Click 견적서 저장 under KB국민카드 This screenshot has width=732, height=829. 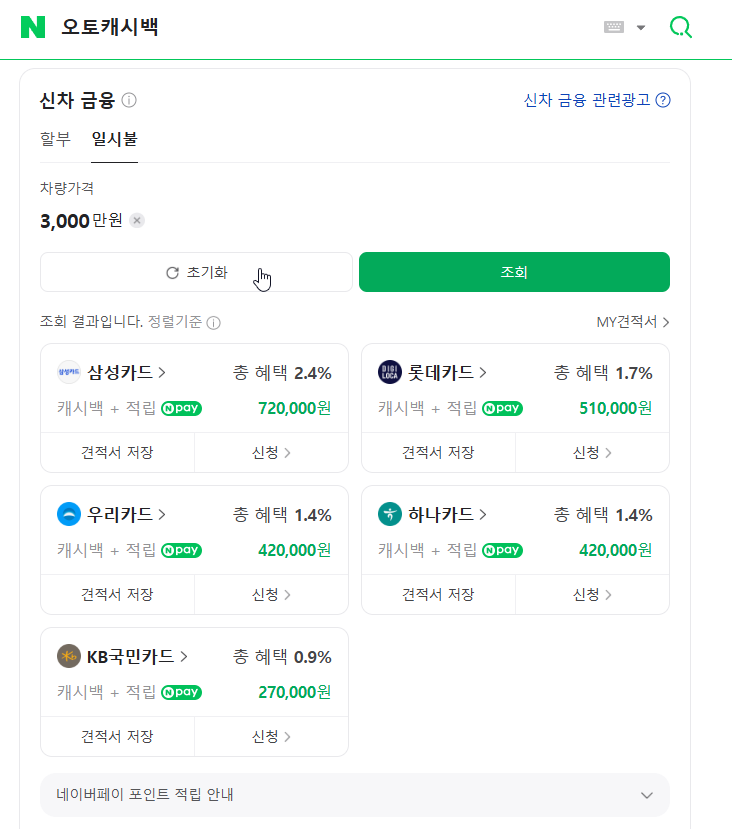click(117, 736)
